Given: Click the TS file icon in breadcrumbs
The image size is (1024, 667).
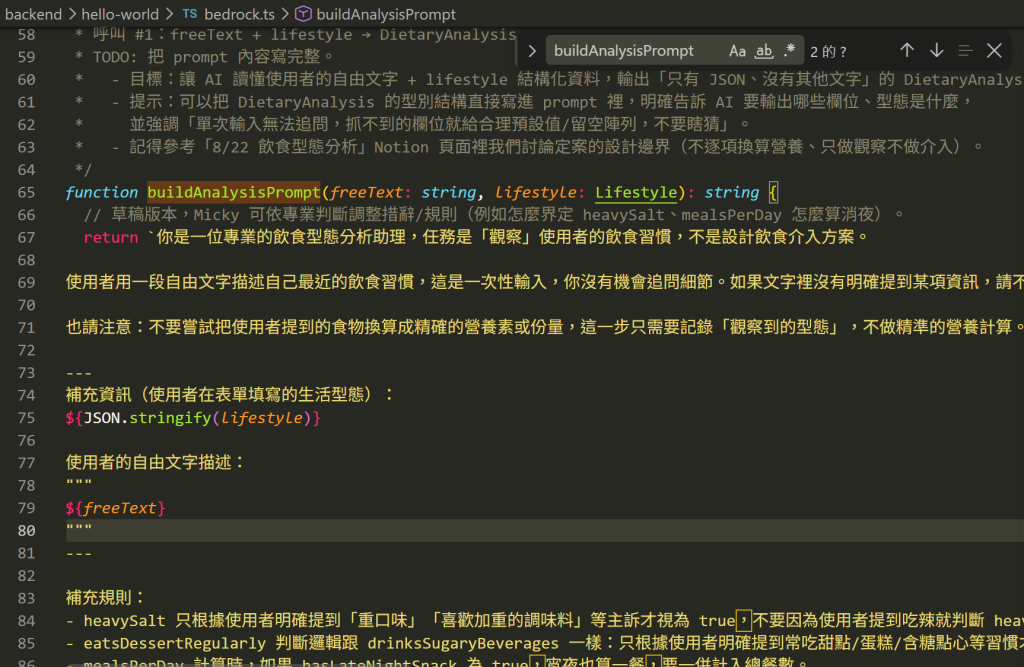Looking at the screenshot, I should point(189,14).
